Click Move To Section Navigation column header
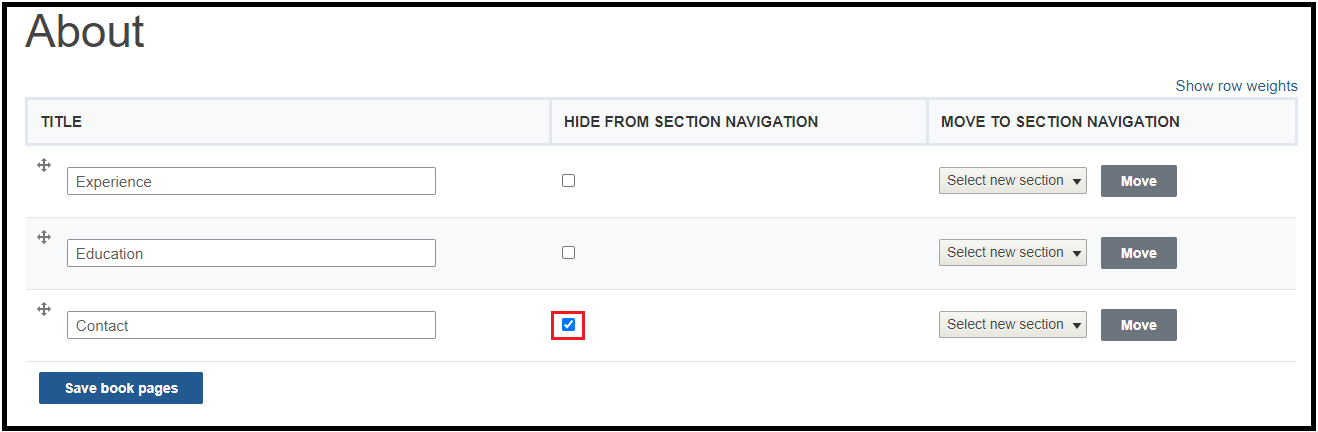The width and height of the screenshot is (1318, 432). [1060, 122]
